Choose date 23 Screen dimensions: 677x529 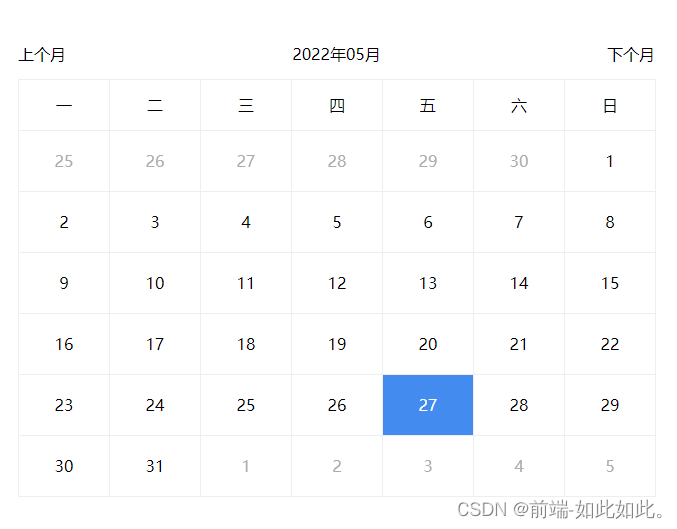pyautogui.click(x=64, y=405)
